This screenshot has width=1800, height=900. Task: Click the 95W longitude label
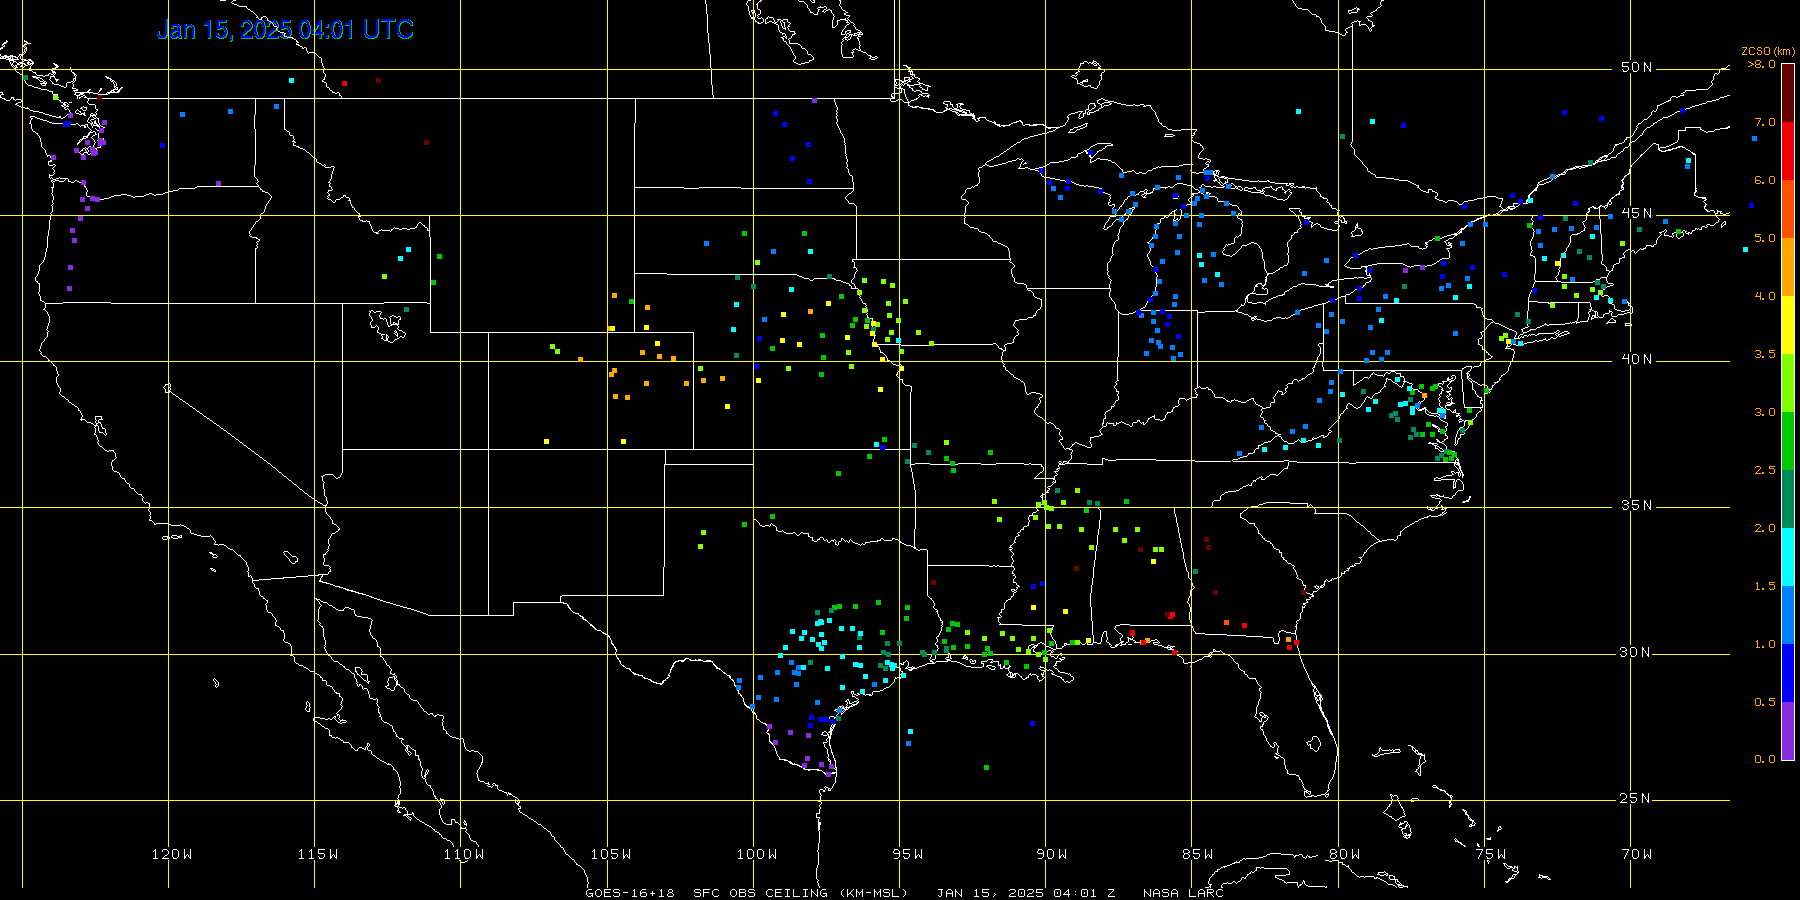(908, 854)
